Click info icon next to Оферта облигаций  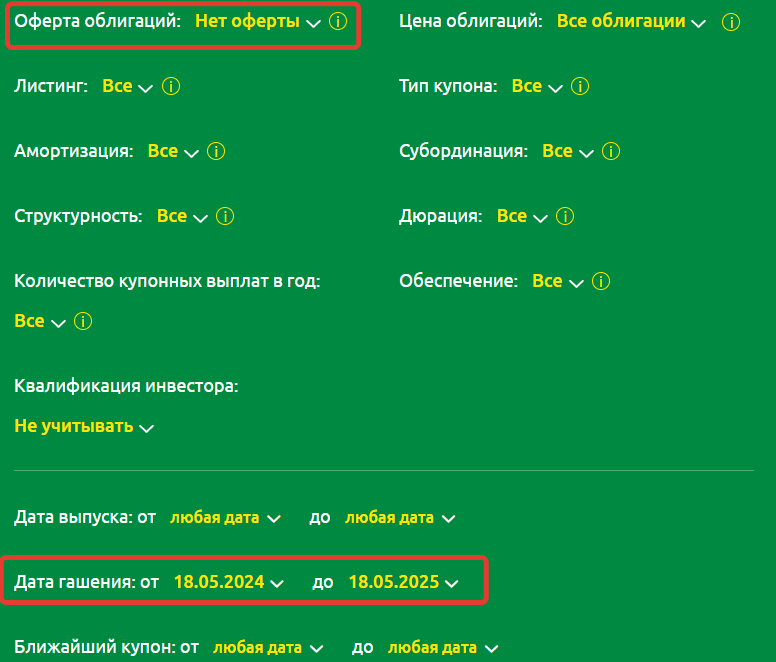[x=338, y=21]
